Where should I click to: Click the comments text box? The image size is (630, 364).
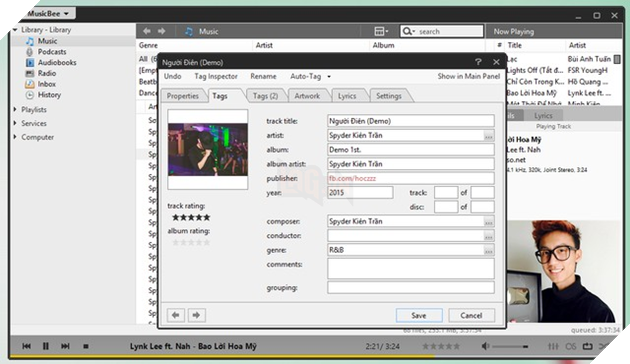pos(411,268)
